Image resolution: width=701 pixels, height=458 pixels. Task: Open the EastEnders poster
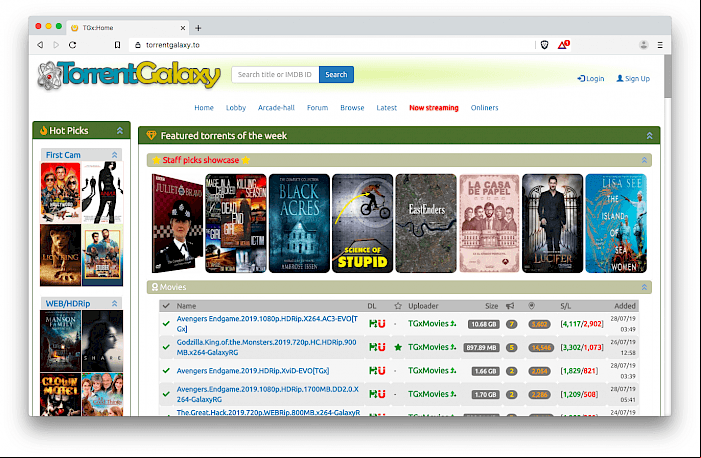point(426,223)
